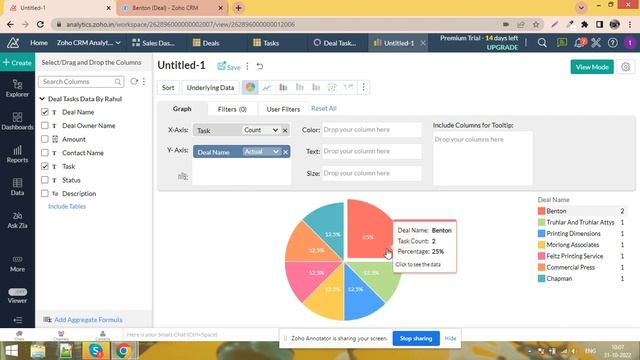Open the feedback chat icon in header
The width and height of the screenshot is (640, 360).
(562, 43)
